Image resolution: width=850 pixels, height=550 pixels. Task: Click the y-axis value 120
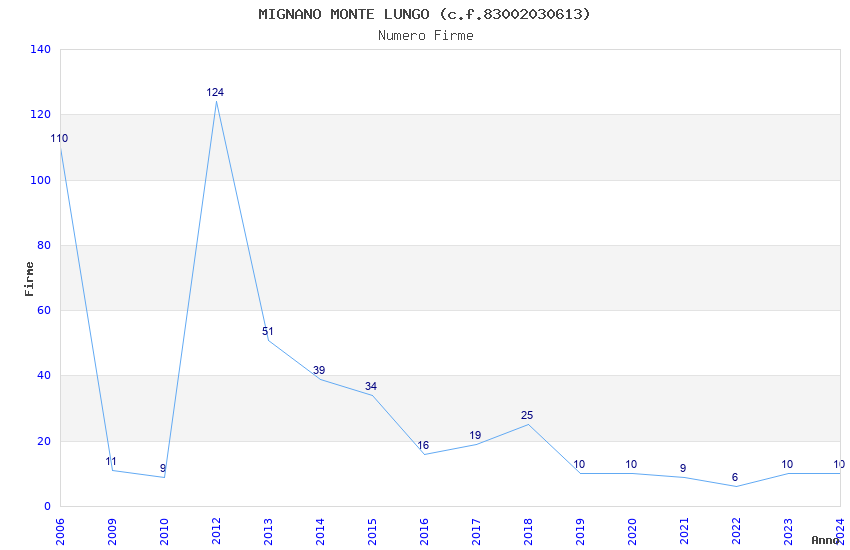click(41, 114)
